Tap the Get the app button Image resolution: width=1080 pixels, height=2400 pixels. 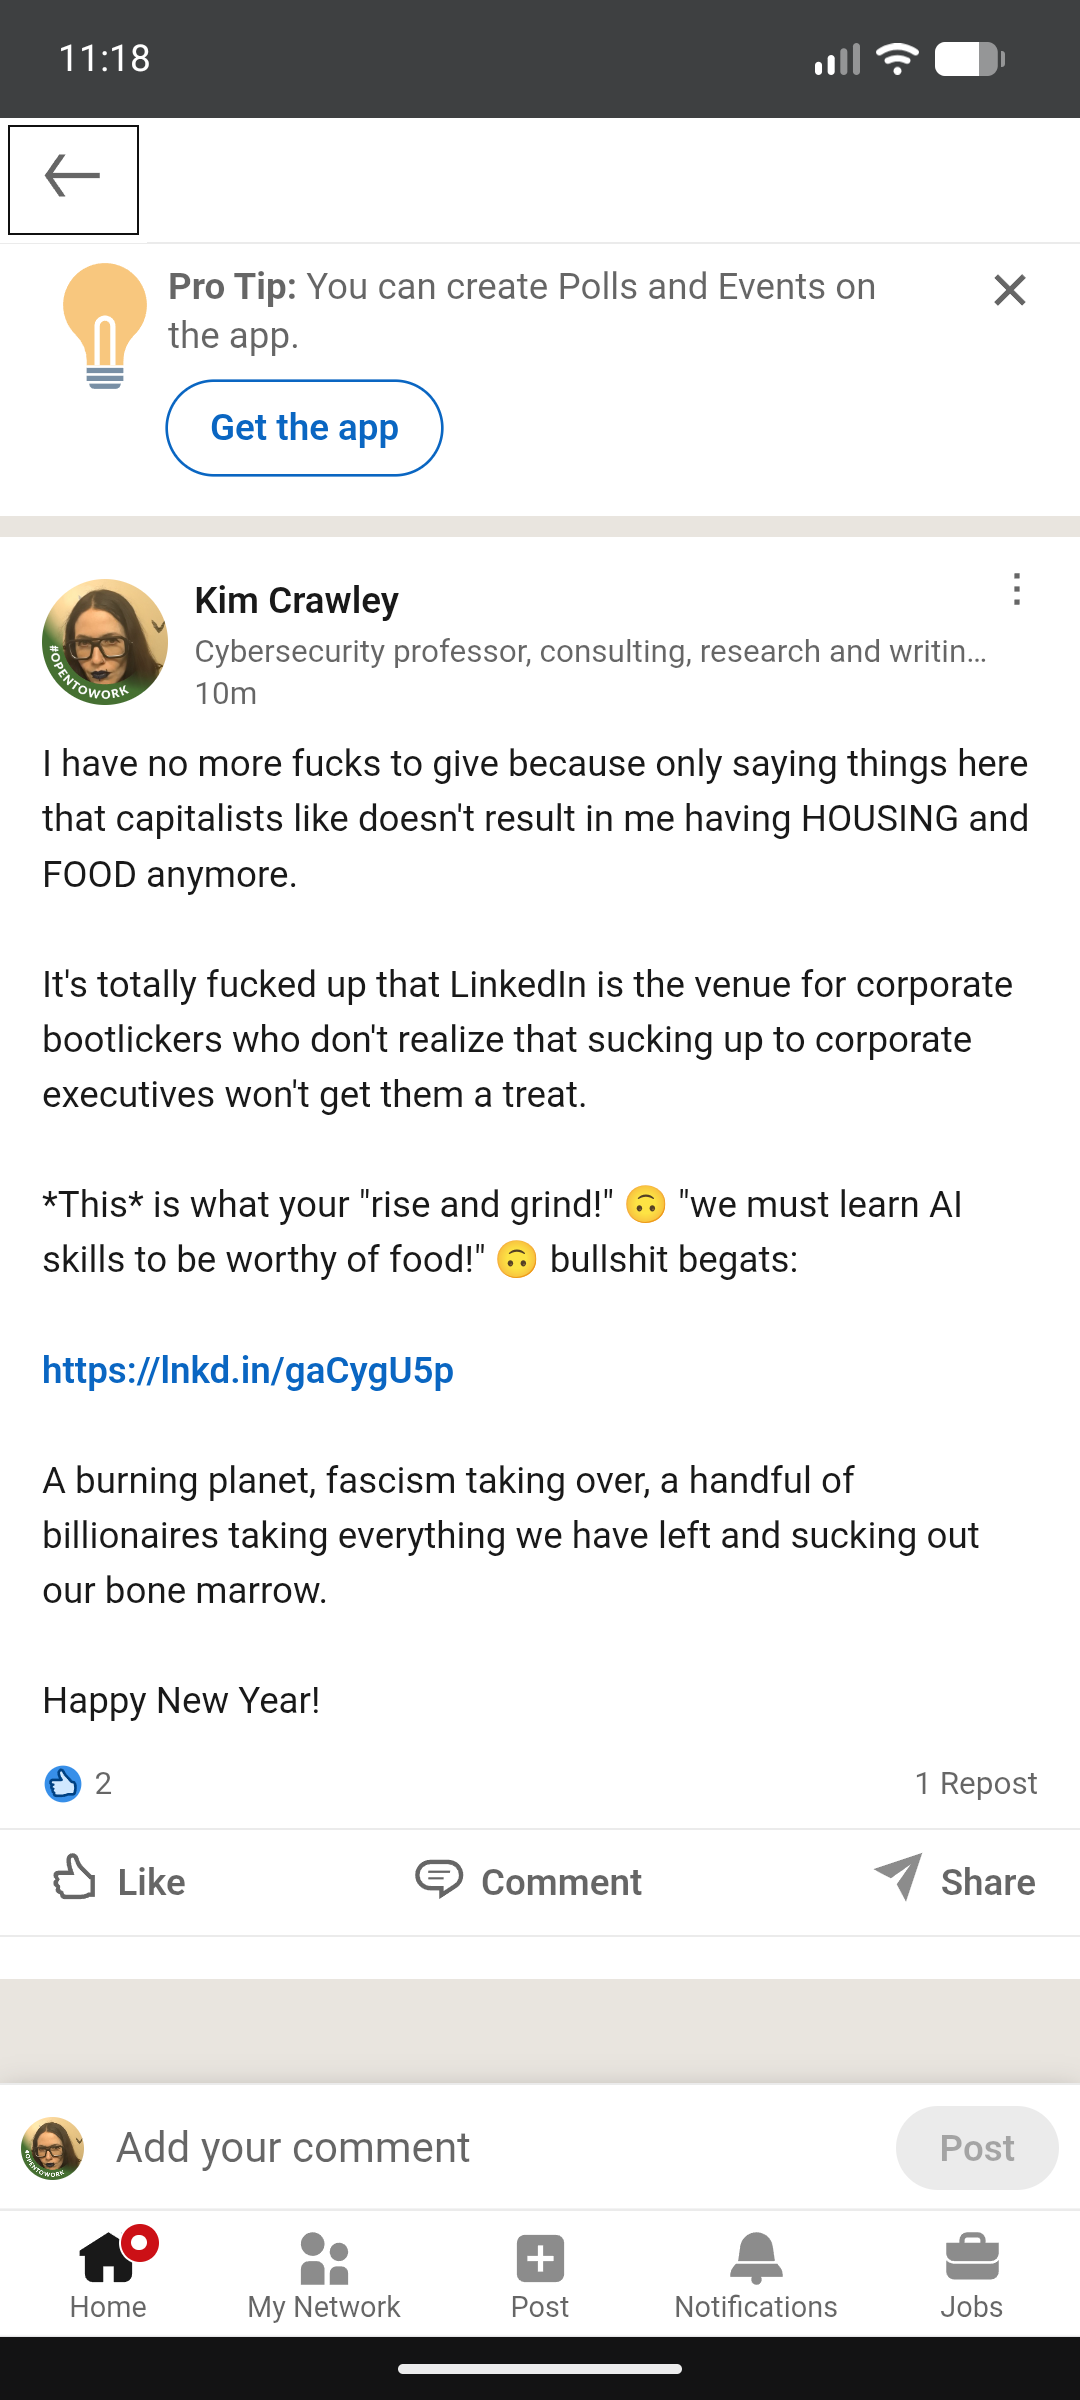304,428
